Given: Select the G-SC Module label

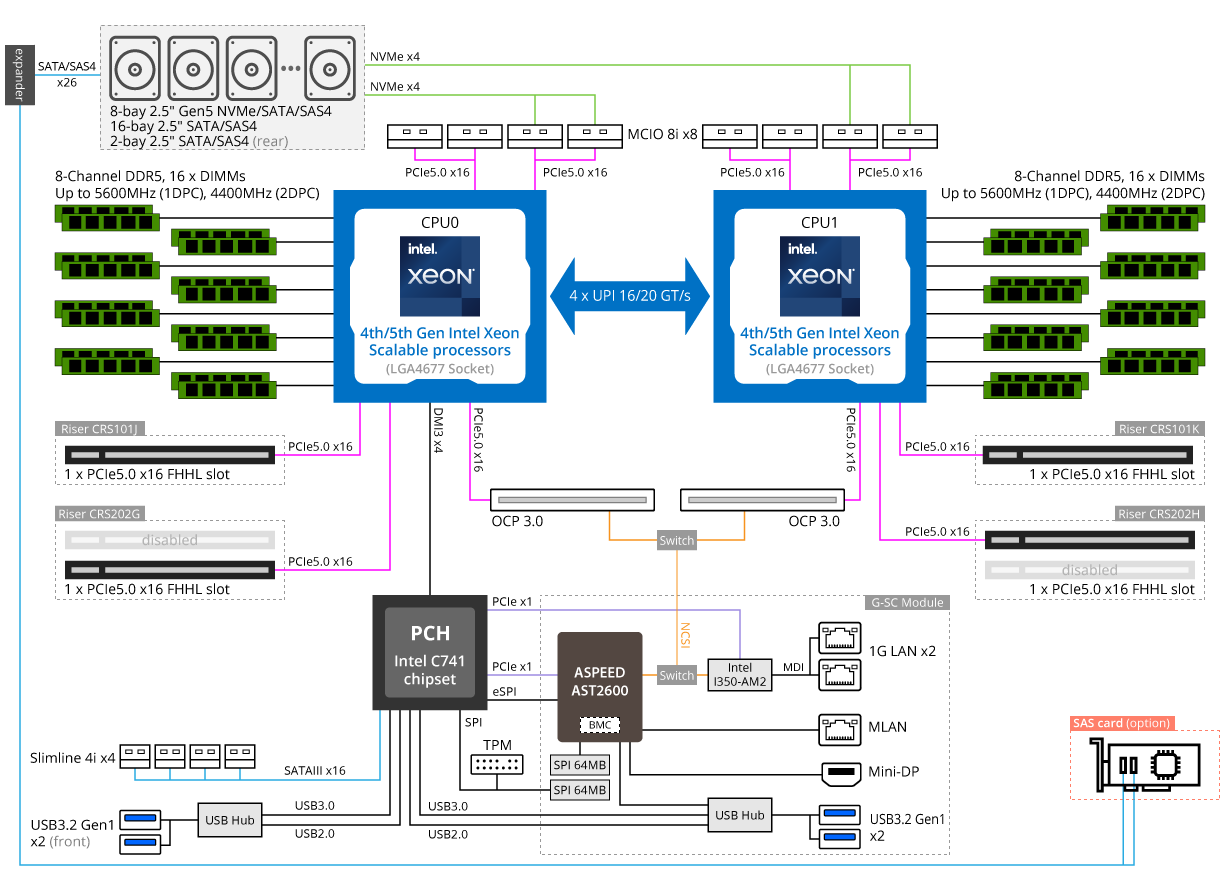Looking at the screenshot, I should point(906,603).
